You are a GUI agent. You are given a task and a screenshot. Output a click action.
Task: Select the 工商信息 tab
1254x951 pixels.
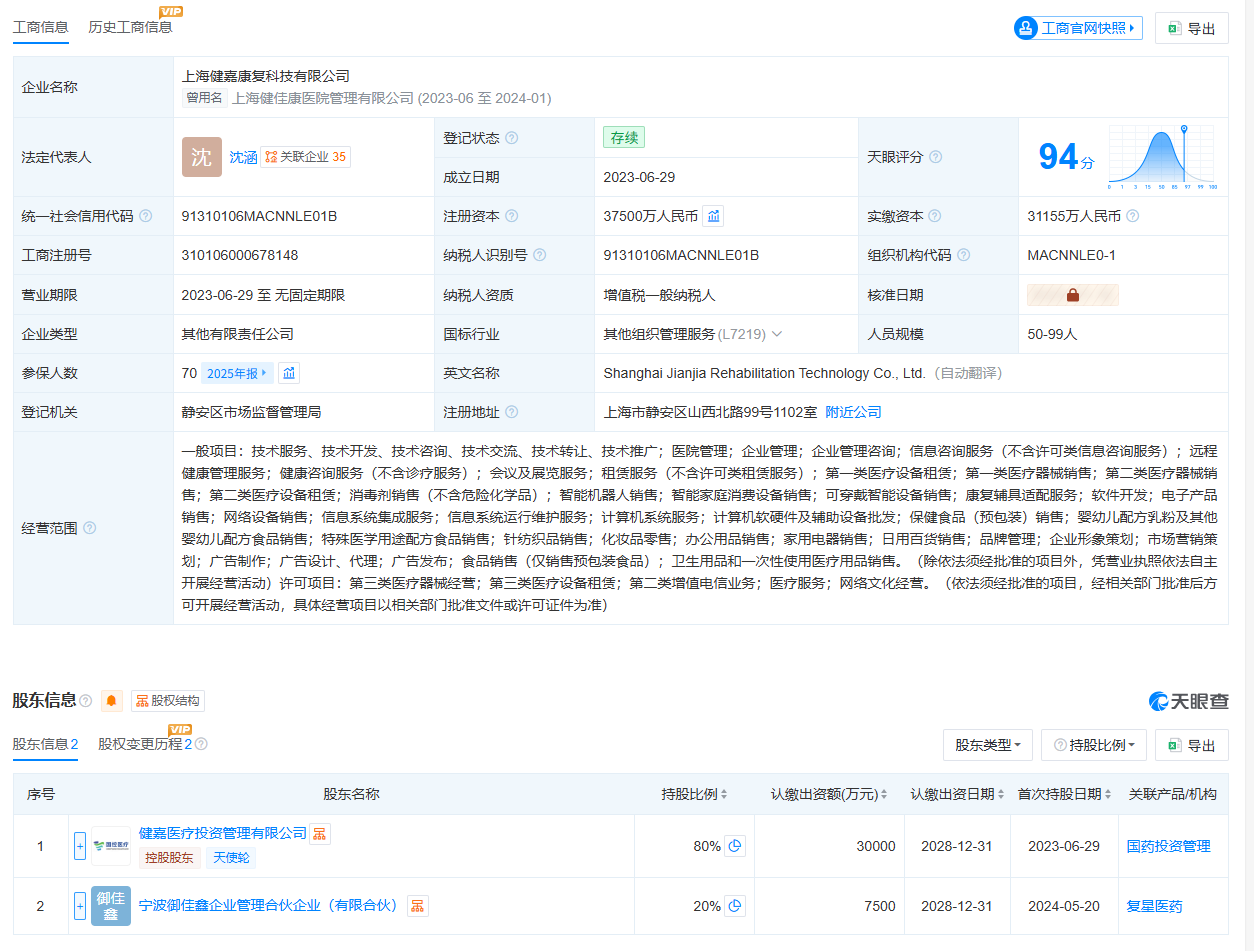point(40,27)
